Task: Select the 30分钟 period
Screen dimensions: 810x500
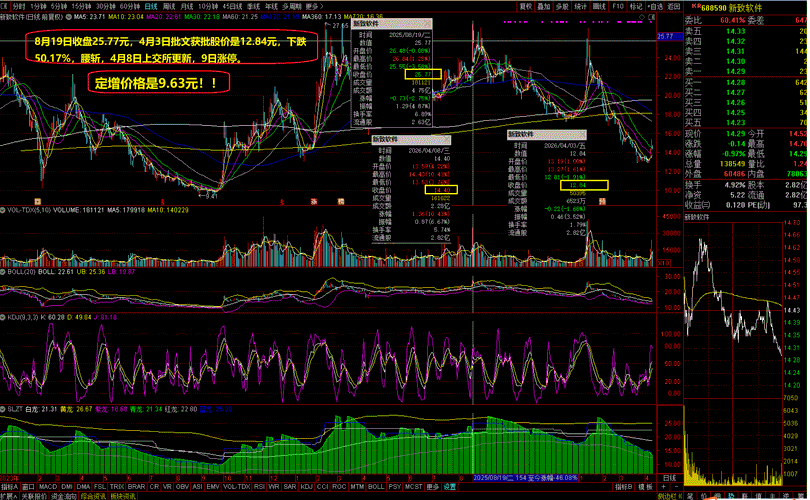Action: [x=105, y=7]
